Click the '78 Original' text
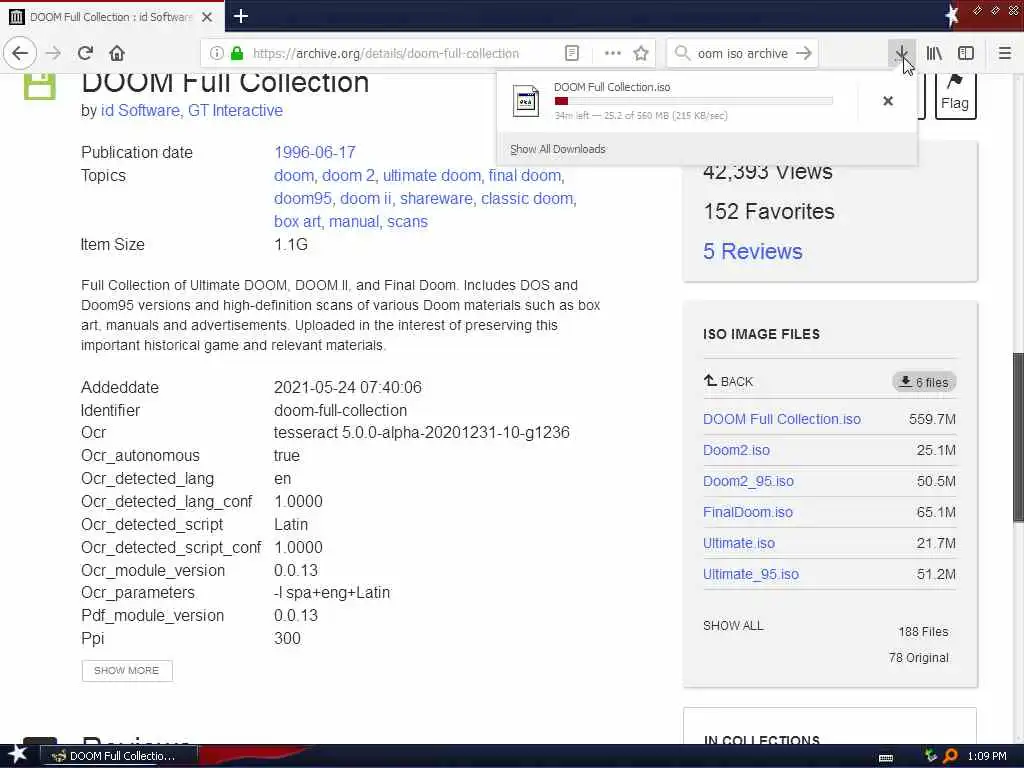Image resolution: width=1024 pixels, height=768 pixels. (x=918, y=658)
